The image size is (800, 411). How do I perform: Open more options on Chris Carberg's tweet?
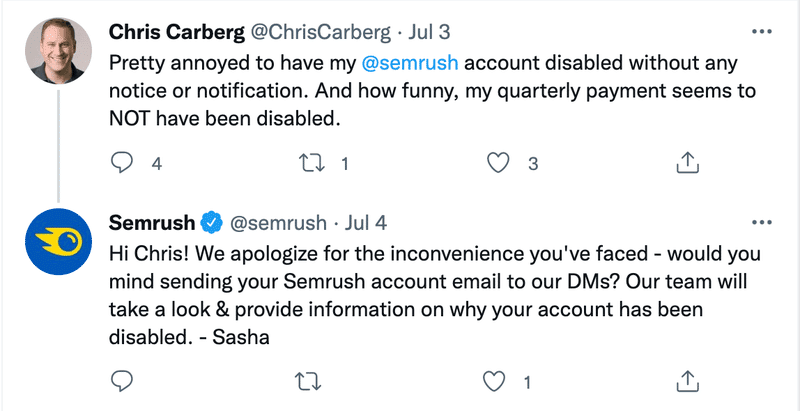762,32
